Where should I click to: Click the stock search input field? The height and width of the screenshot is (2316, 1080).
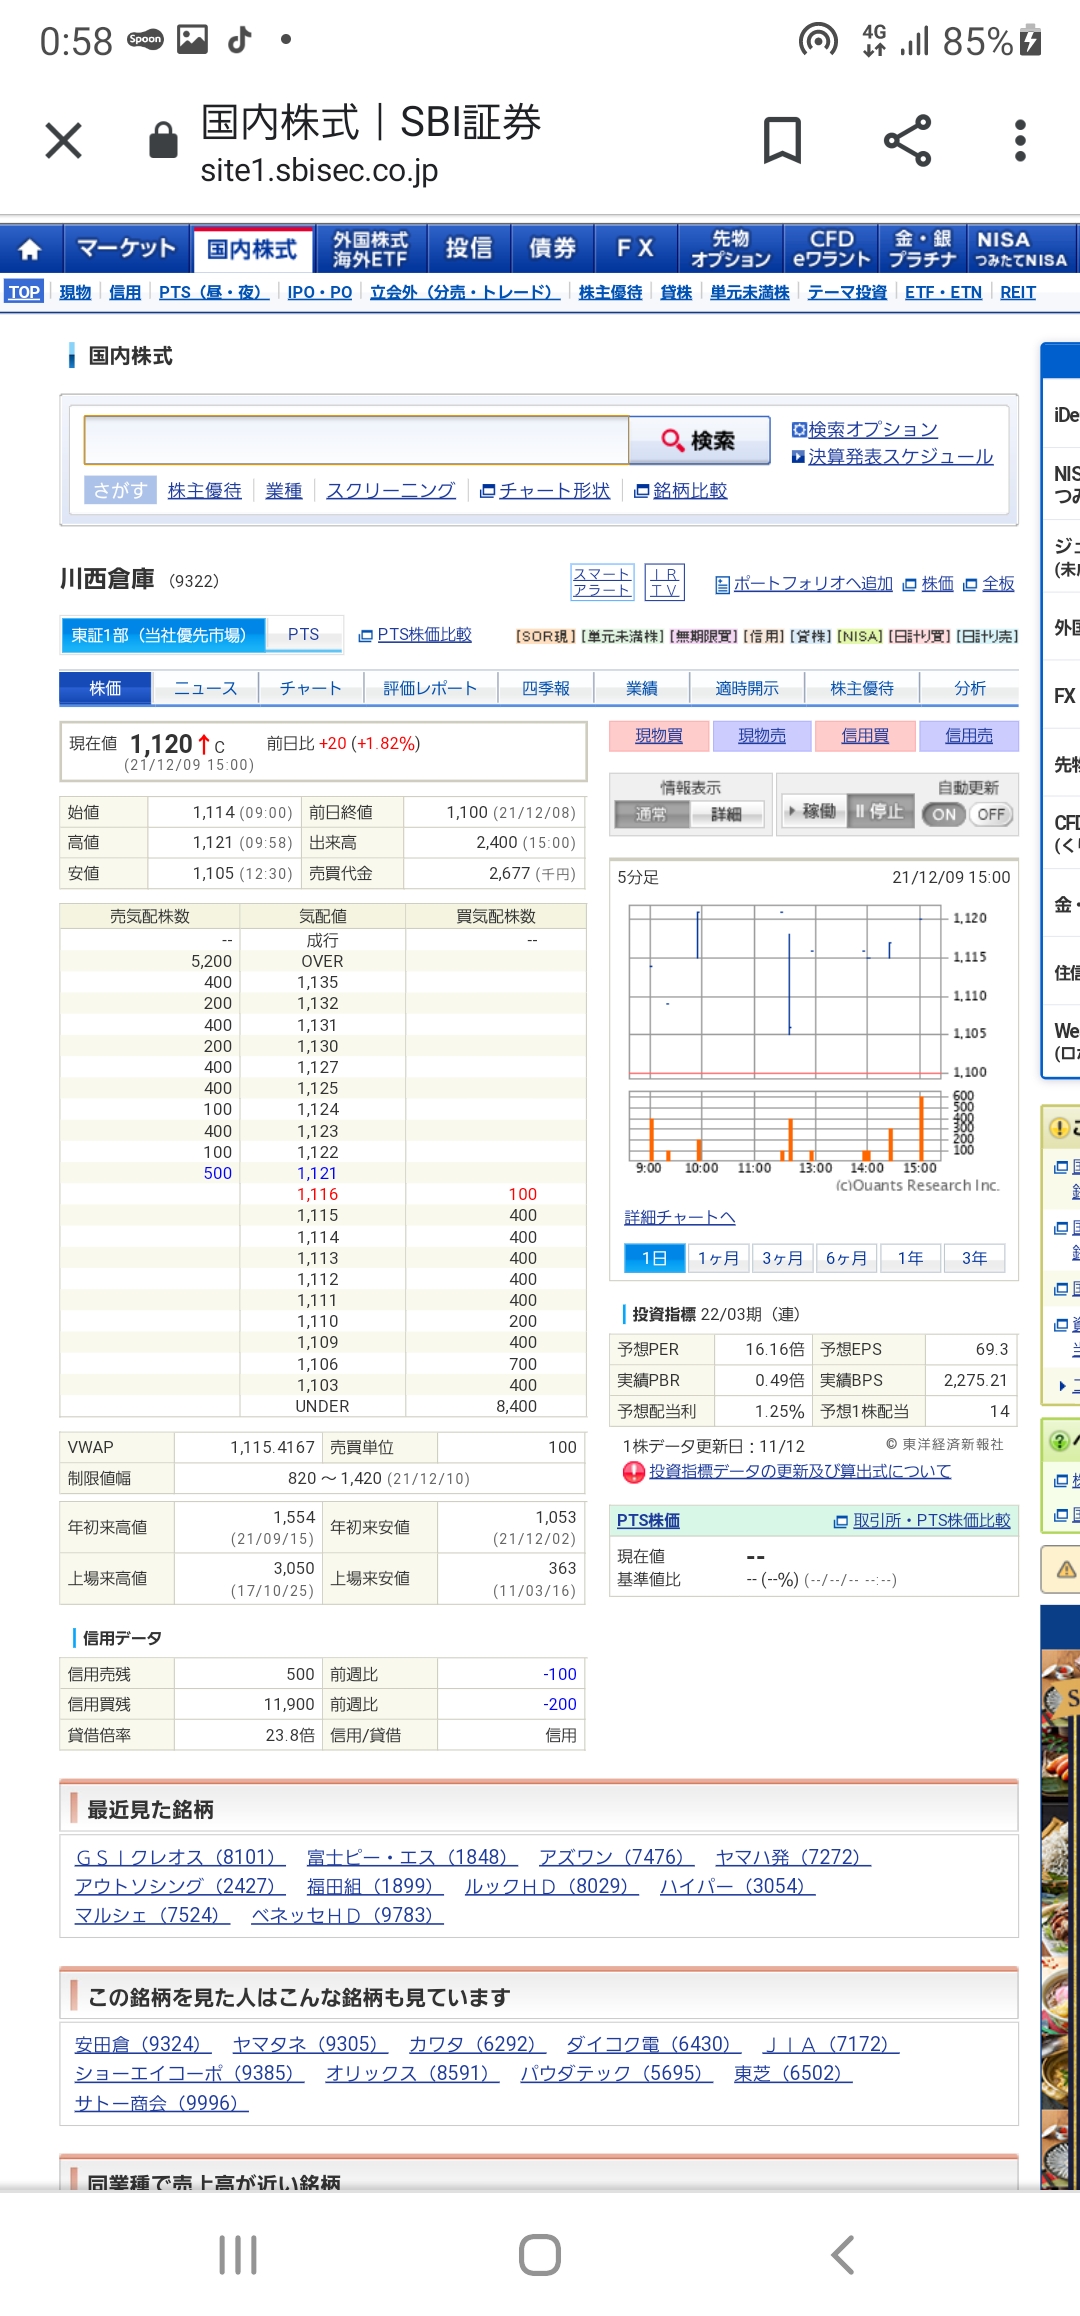[x=356, y=440]
